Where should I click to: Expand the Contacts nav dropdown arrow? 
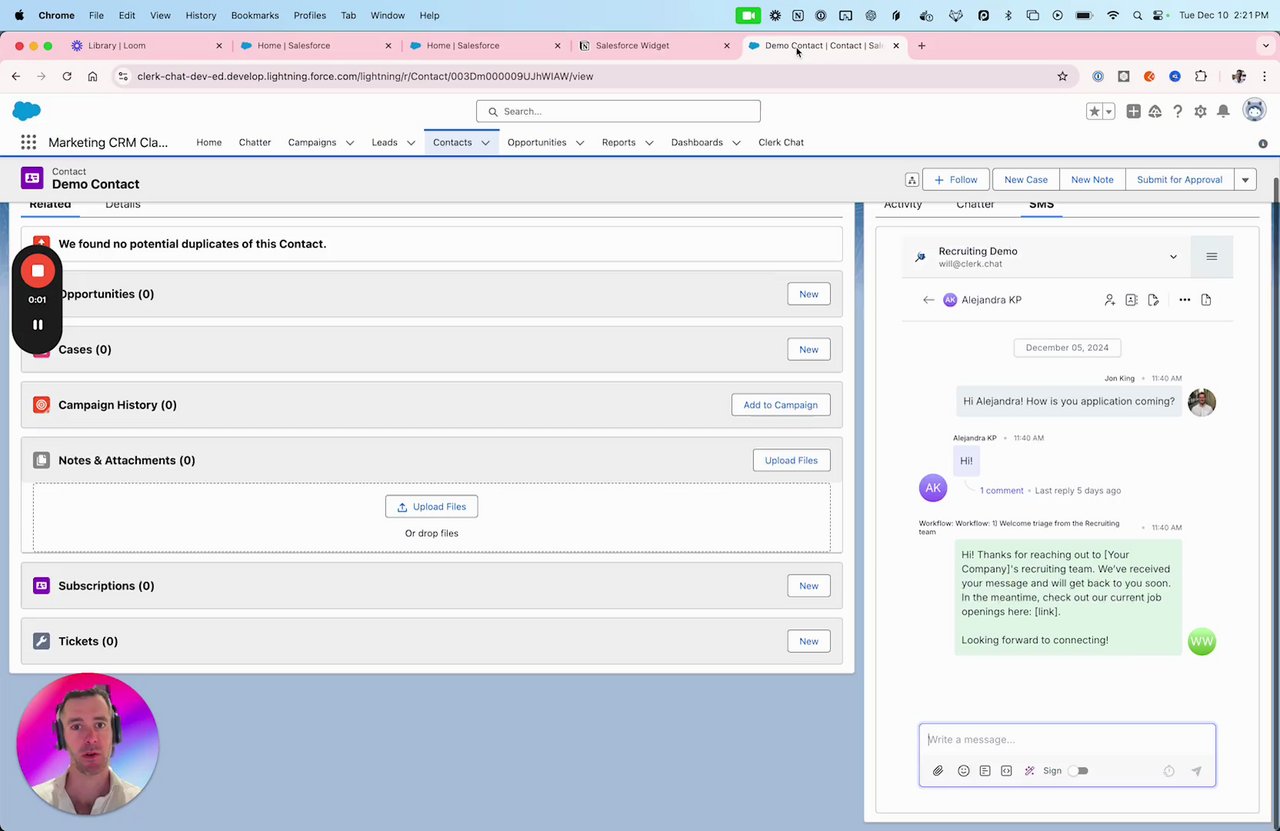(x=485, y=143)
